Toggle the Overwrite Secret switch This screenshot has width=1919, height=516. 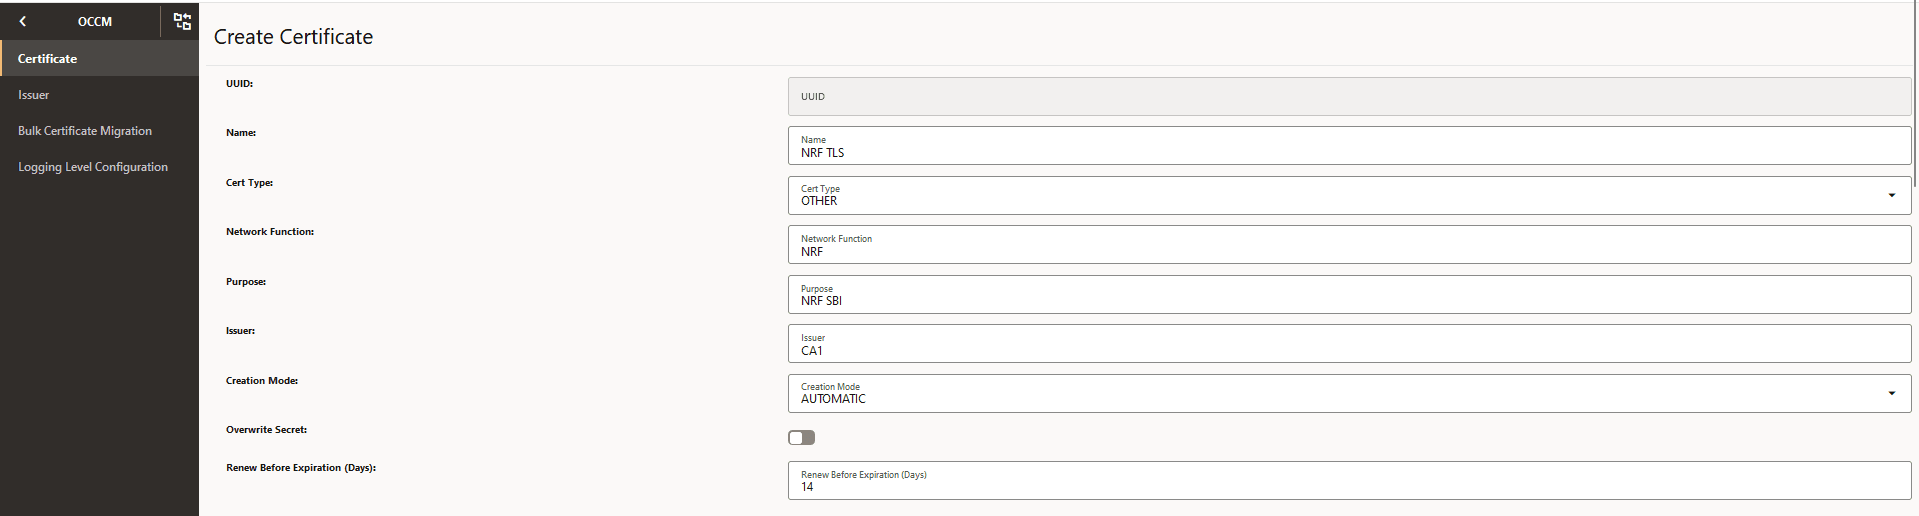[801, 437]
